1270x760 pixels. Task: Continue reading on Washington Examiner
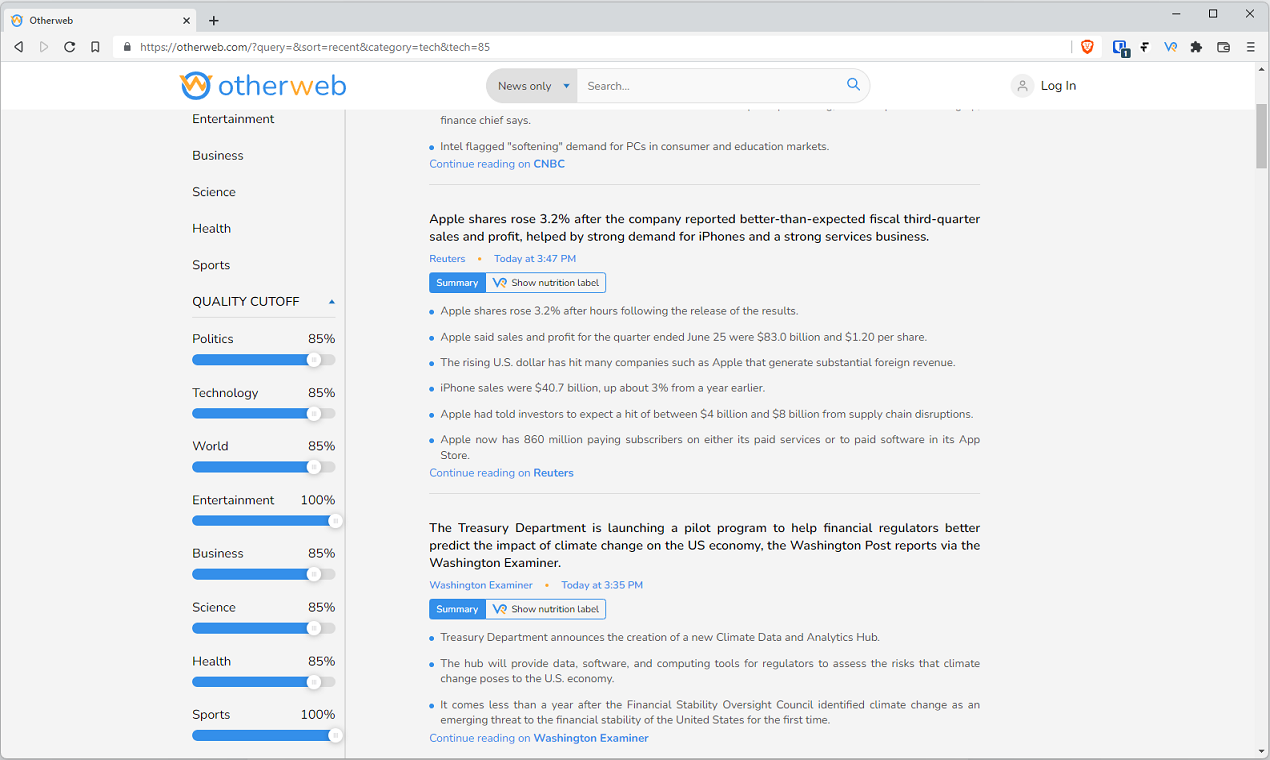click(539, 738)
